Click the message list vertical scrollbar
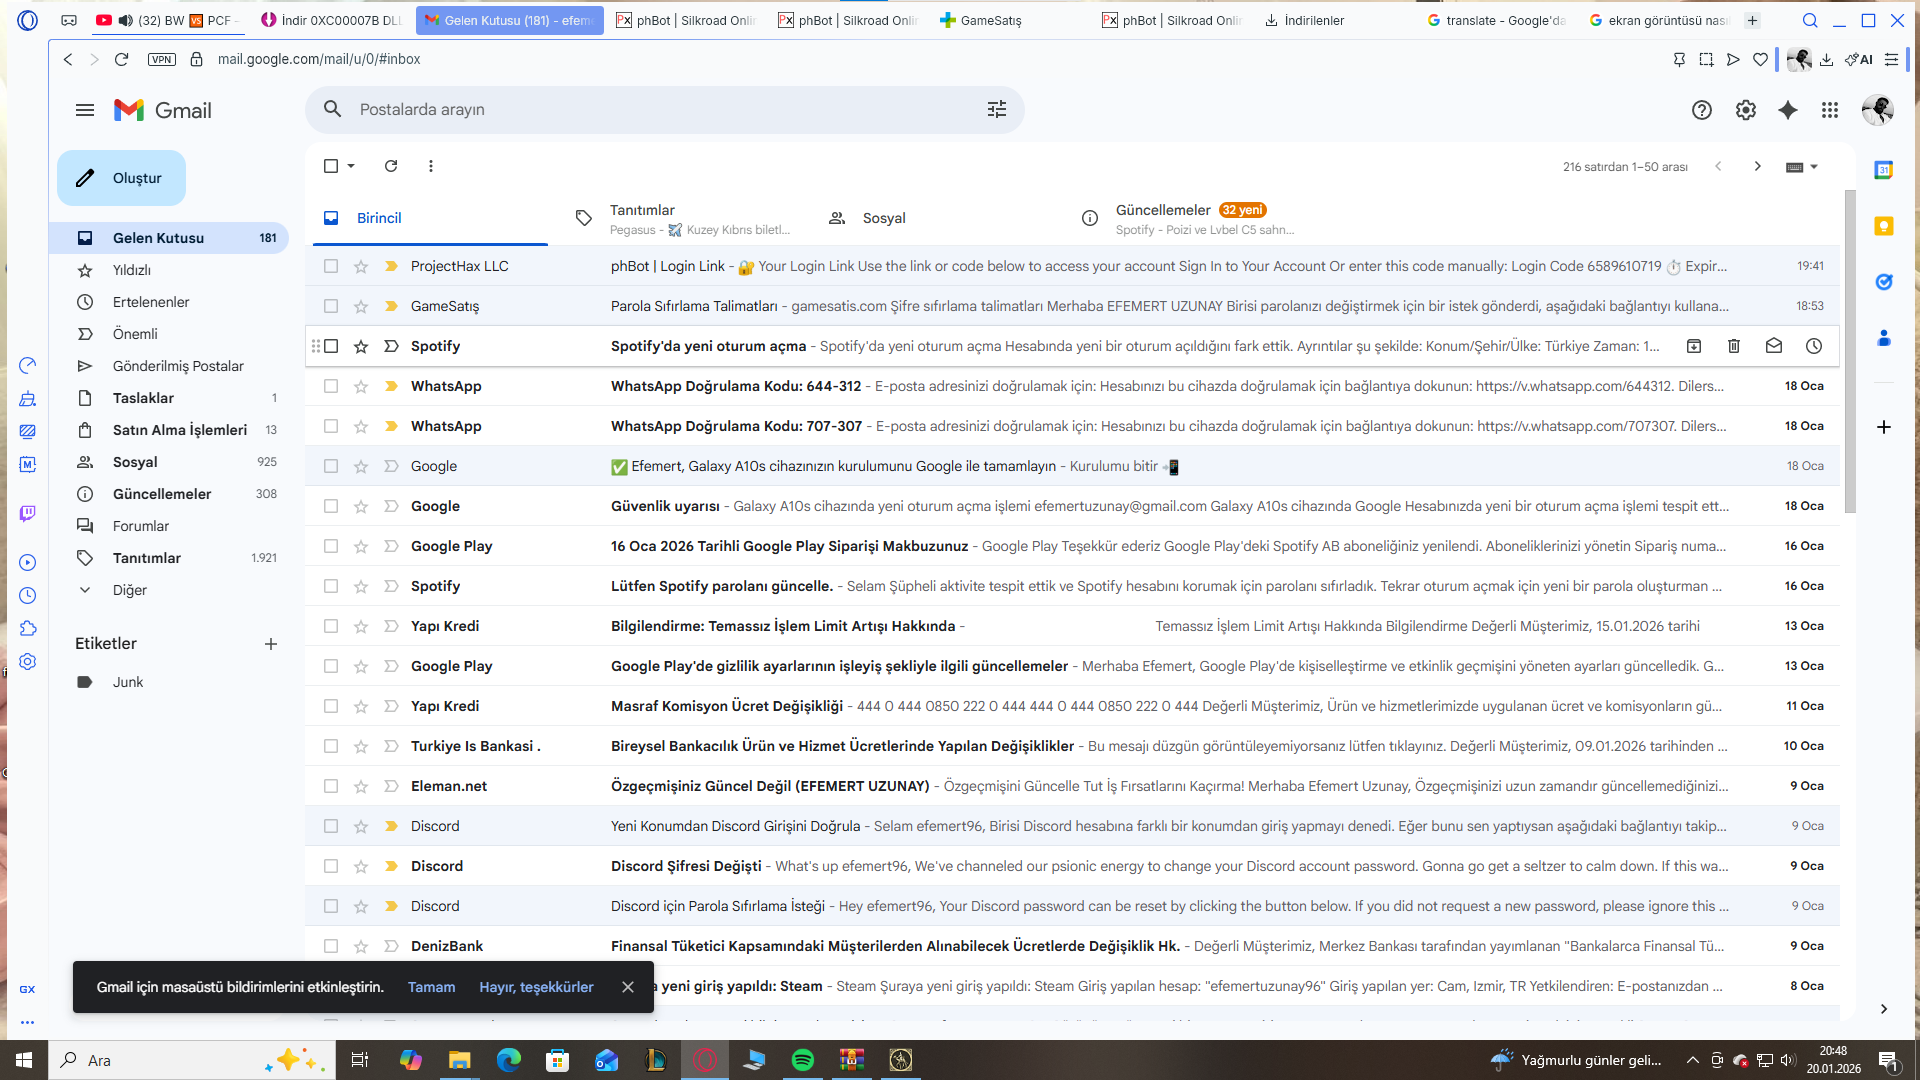 (1850, 352)
